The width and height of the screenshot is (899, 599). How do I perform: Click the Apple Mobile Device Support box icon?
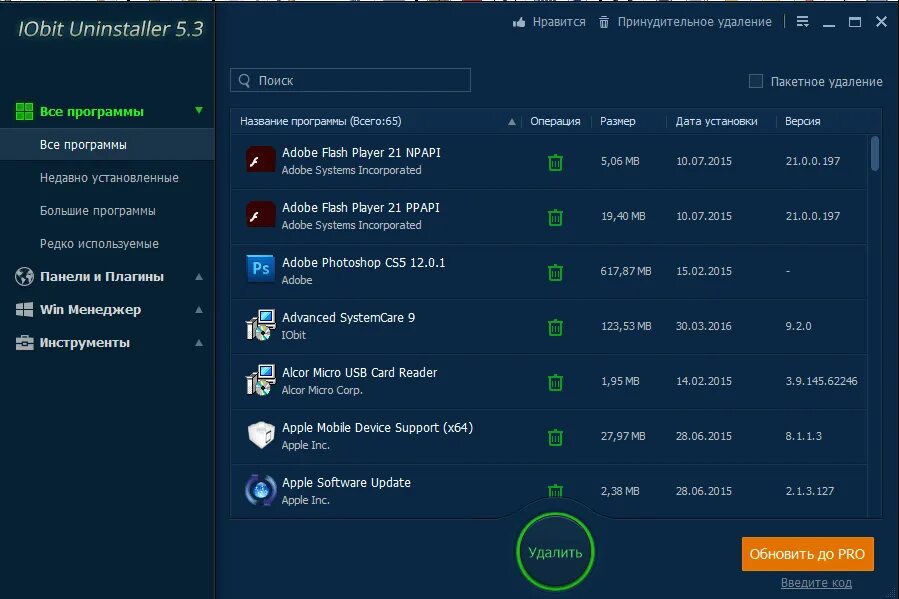(x=260, y=435)
